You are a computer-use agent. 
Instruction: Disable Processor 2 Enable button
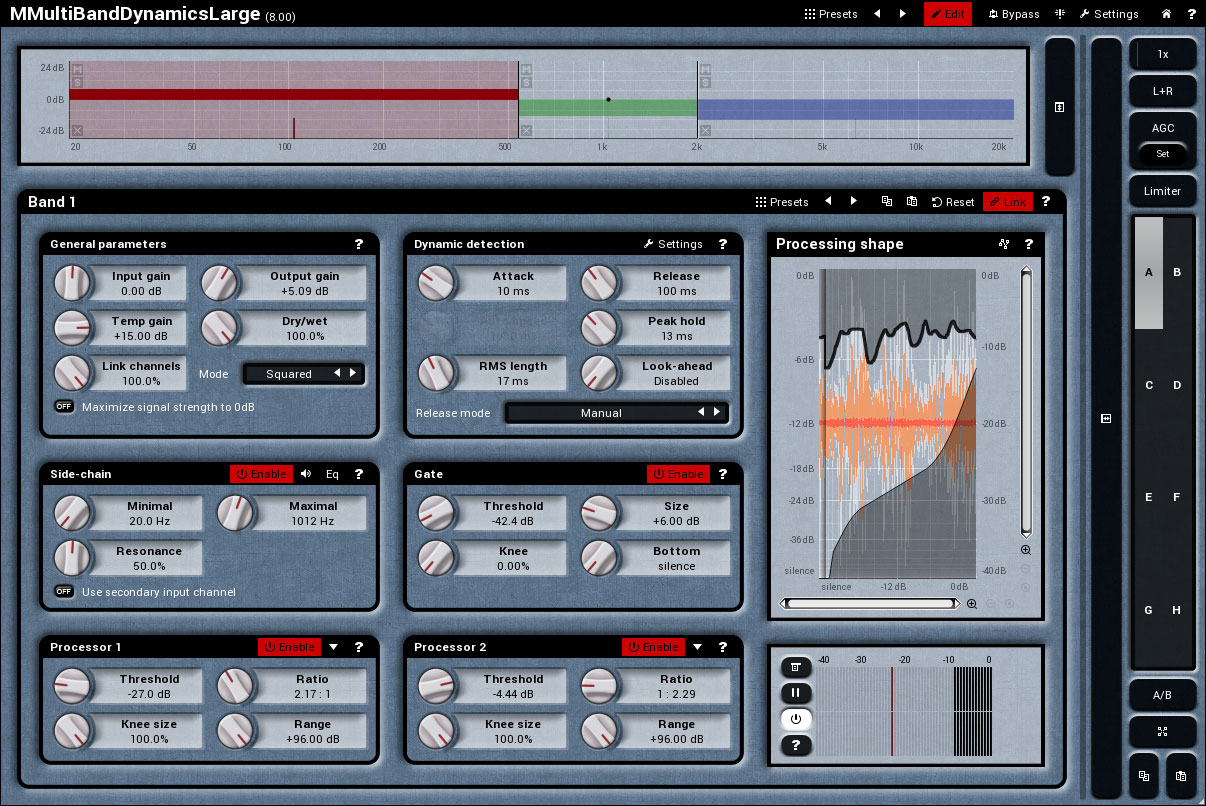[653, 647]
